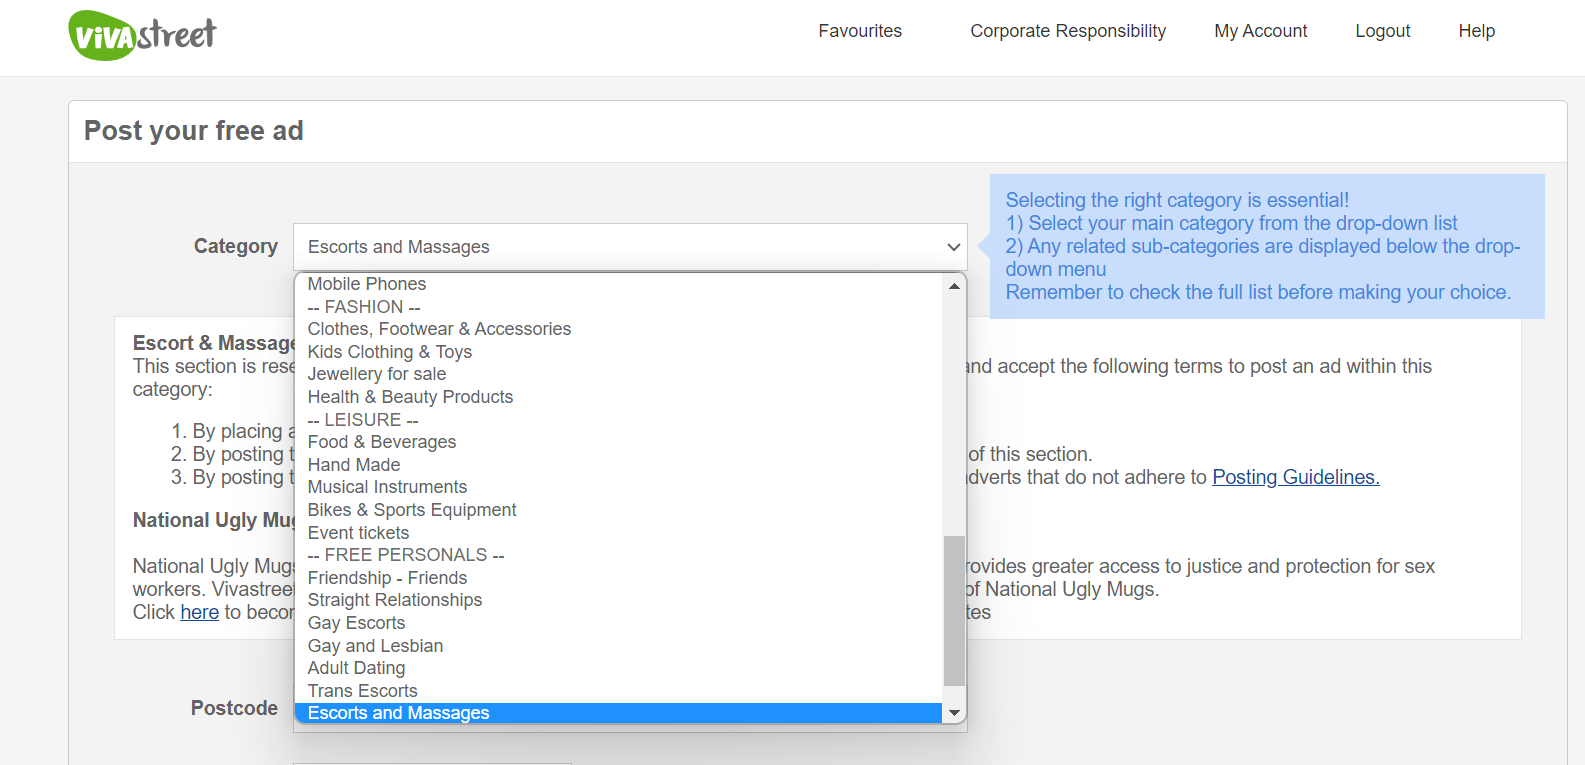The height and width of the screenshot is (765, 1585).
Task: Click the Logout link
Action: pos(1382,31)
